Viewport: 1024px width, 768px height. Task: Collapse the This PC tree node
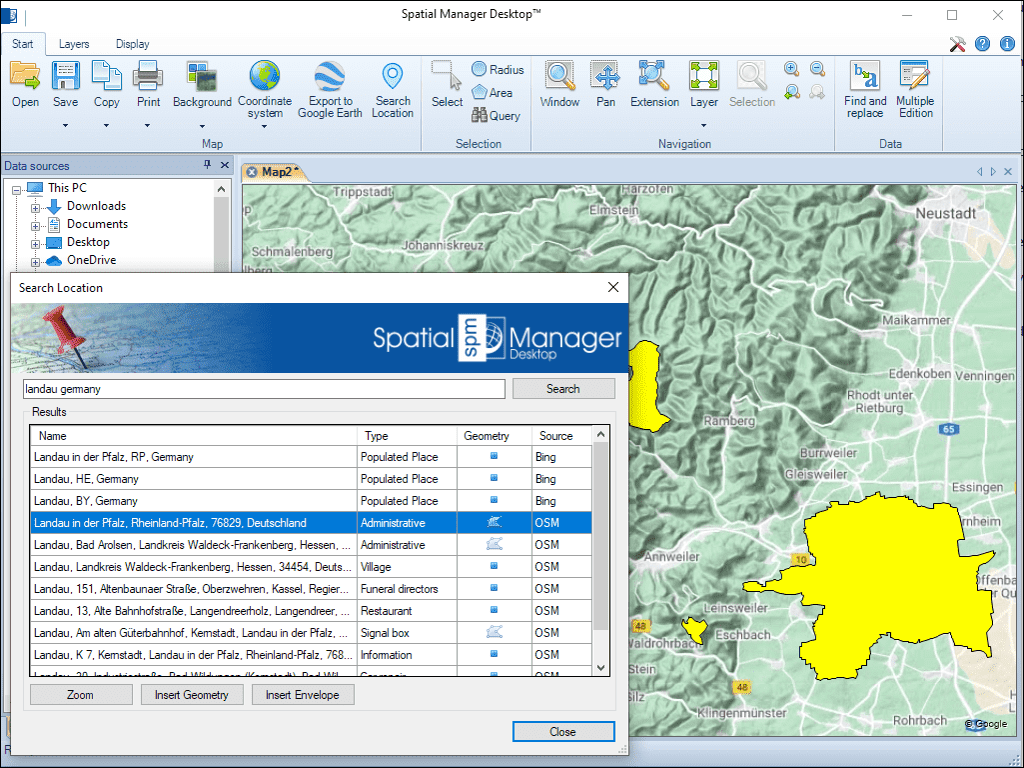click(x=17, y=190)
